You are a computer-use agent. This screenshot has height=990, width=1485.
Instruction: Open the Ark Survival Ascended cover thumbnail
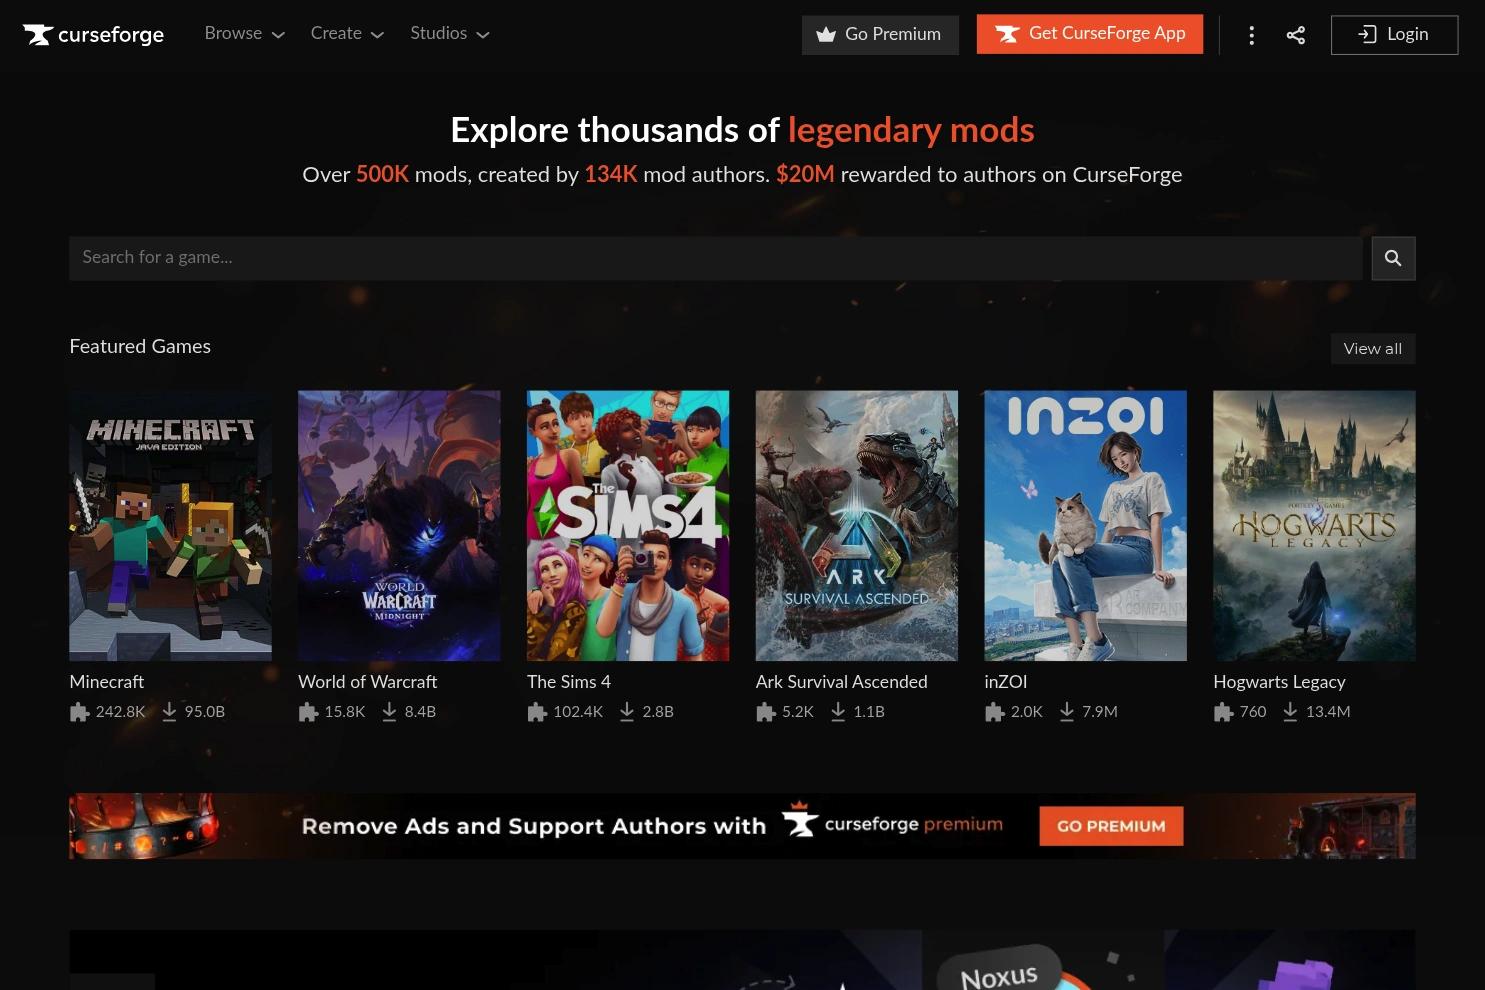(857, 526)
